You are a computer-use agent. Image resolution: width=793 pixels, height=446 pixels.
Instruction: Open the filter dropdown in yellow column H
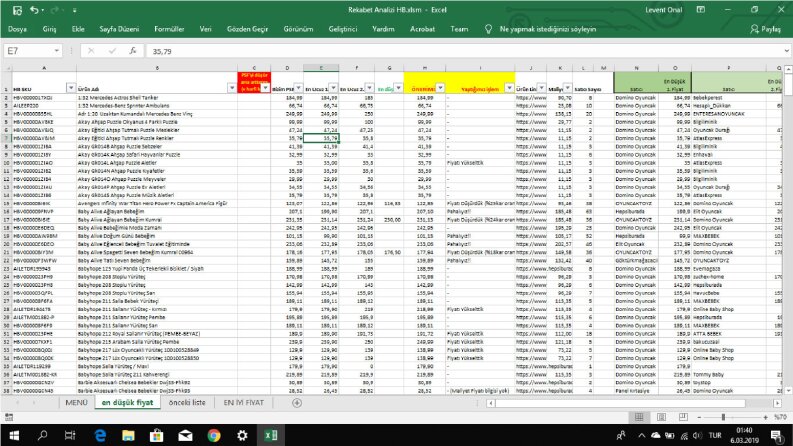440,88
